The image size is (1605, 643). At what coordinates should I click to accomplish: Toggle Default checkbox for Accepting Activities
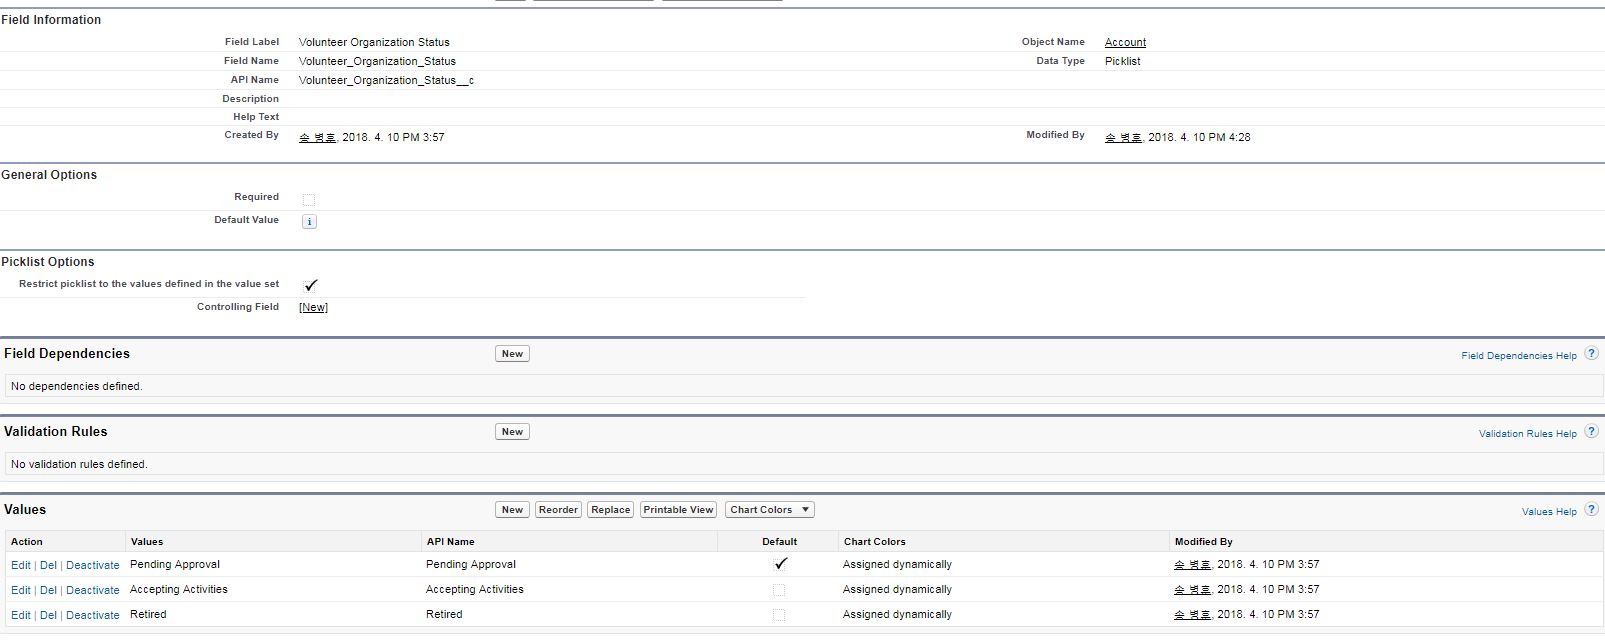click(x=779, y=590)
